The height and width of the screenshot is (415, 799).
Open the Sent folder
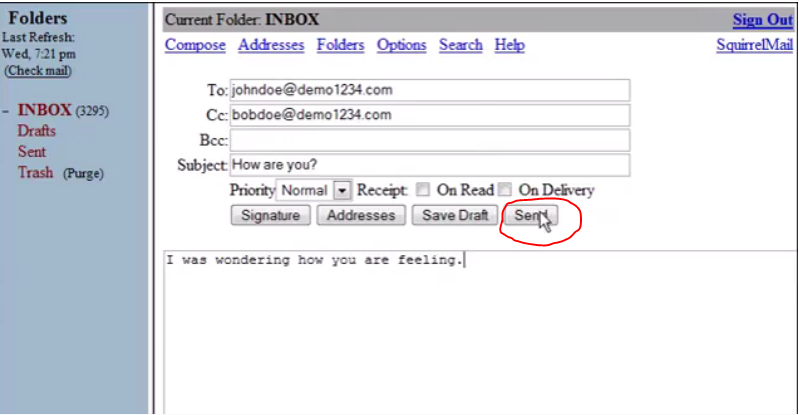[32, 152]
